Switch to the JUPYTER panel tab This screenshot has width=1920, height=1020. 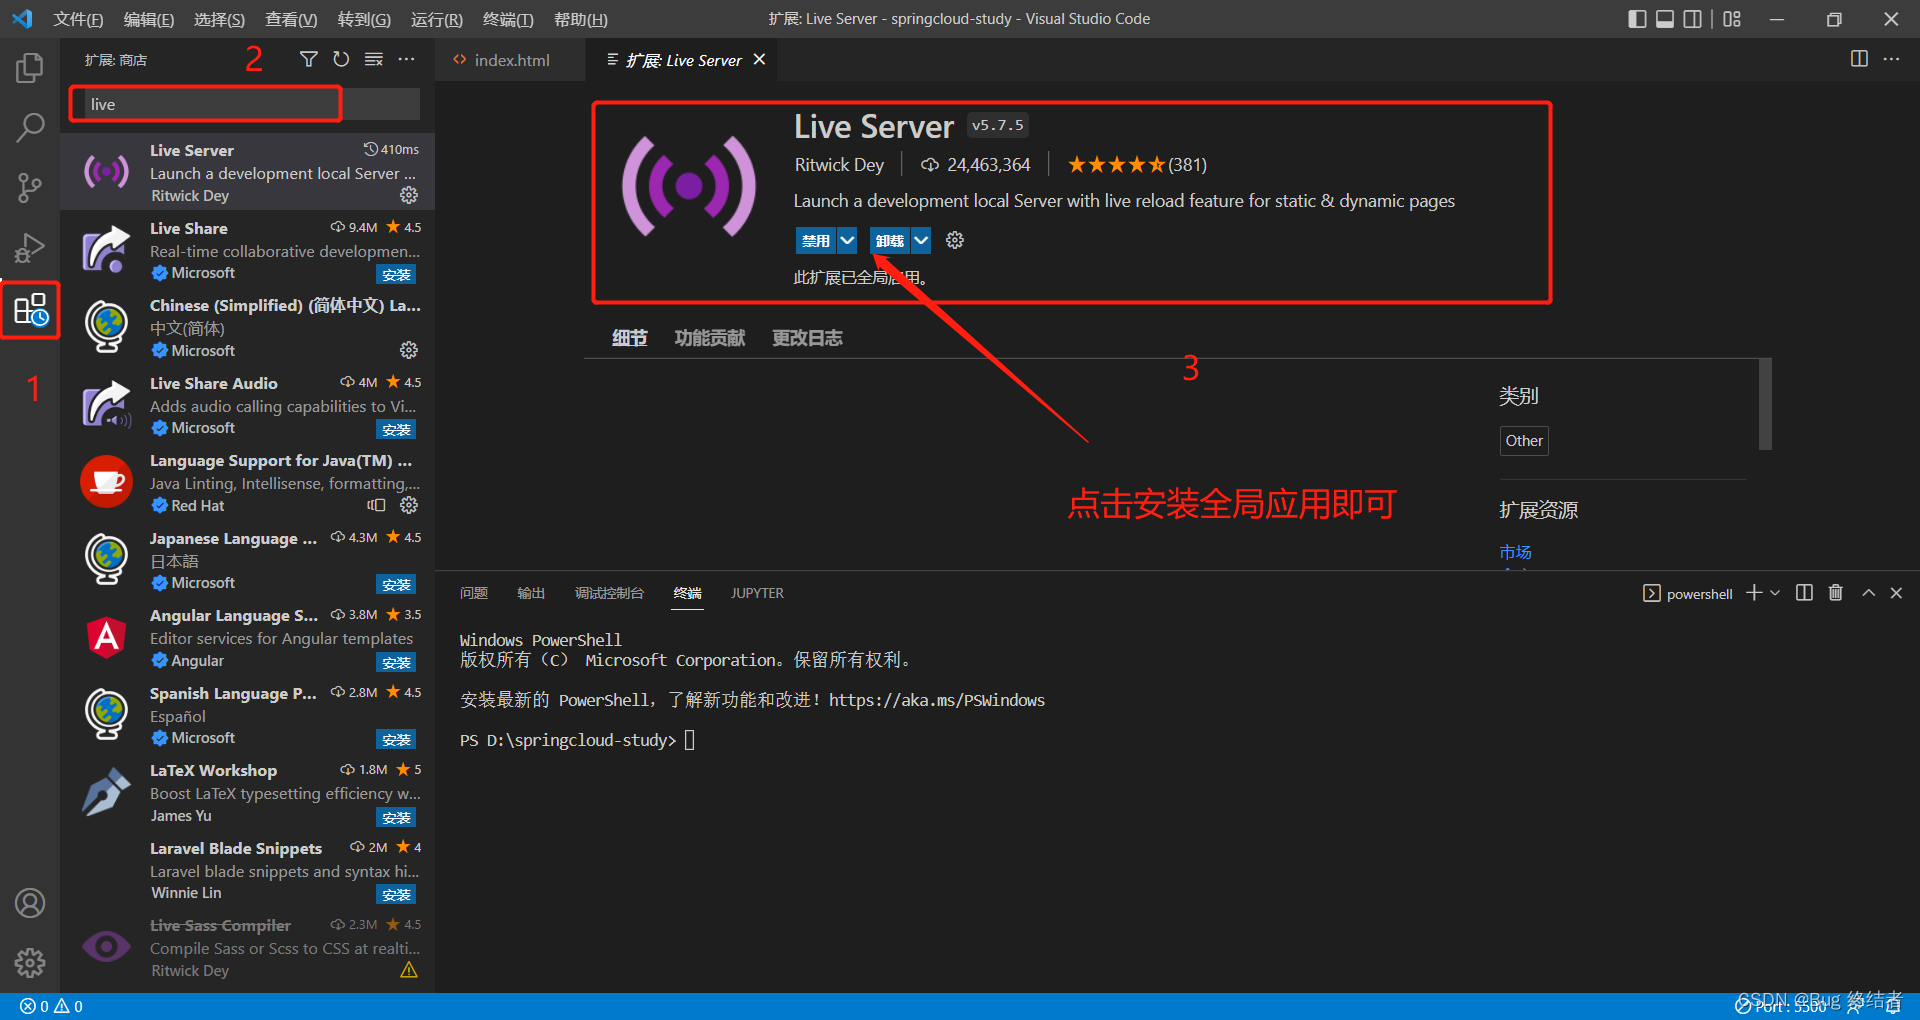(x=757, y=593)
